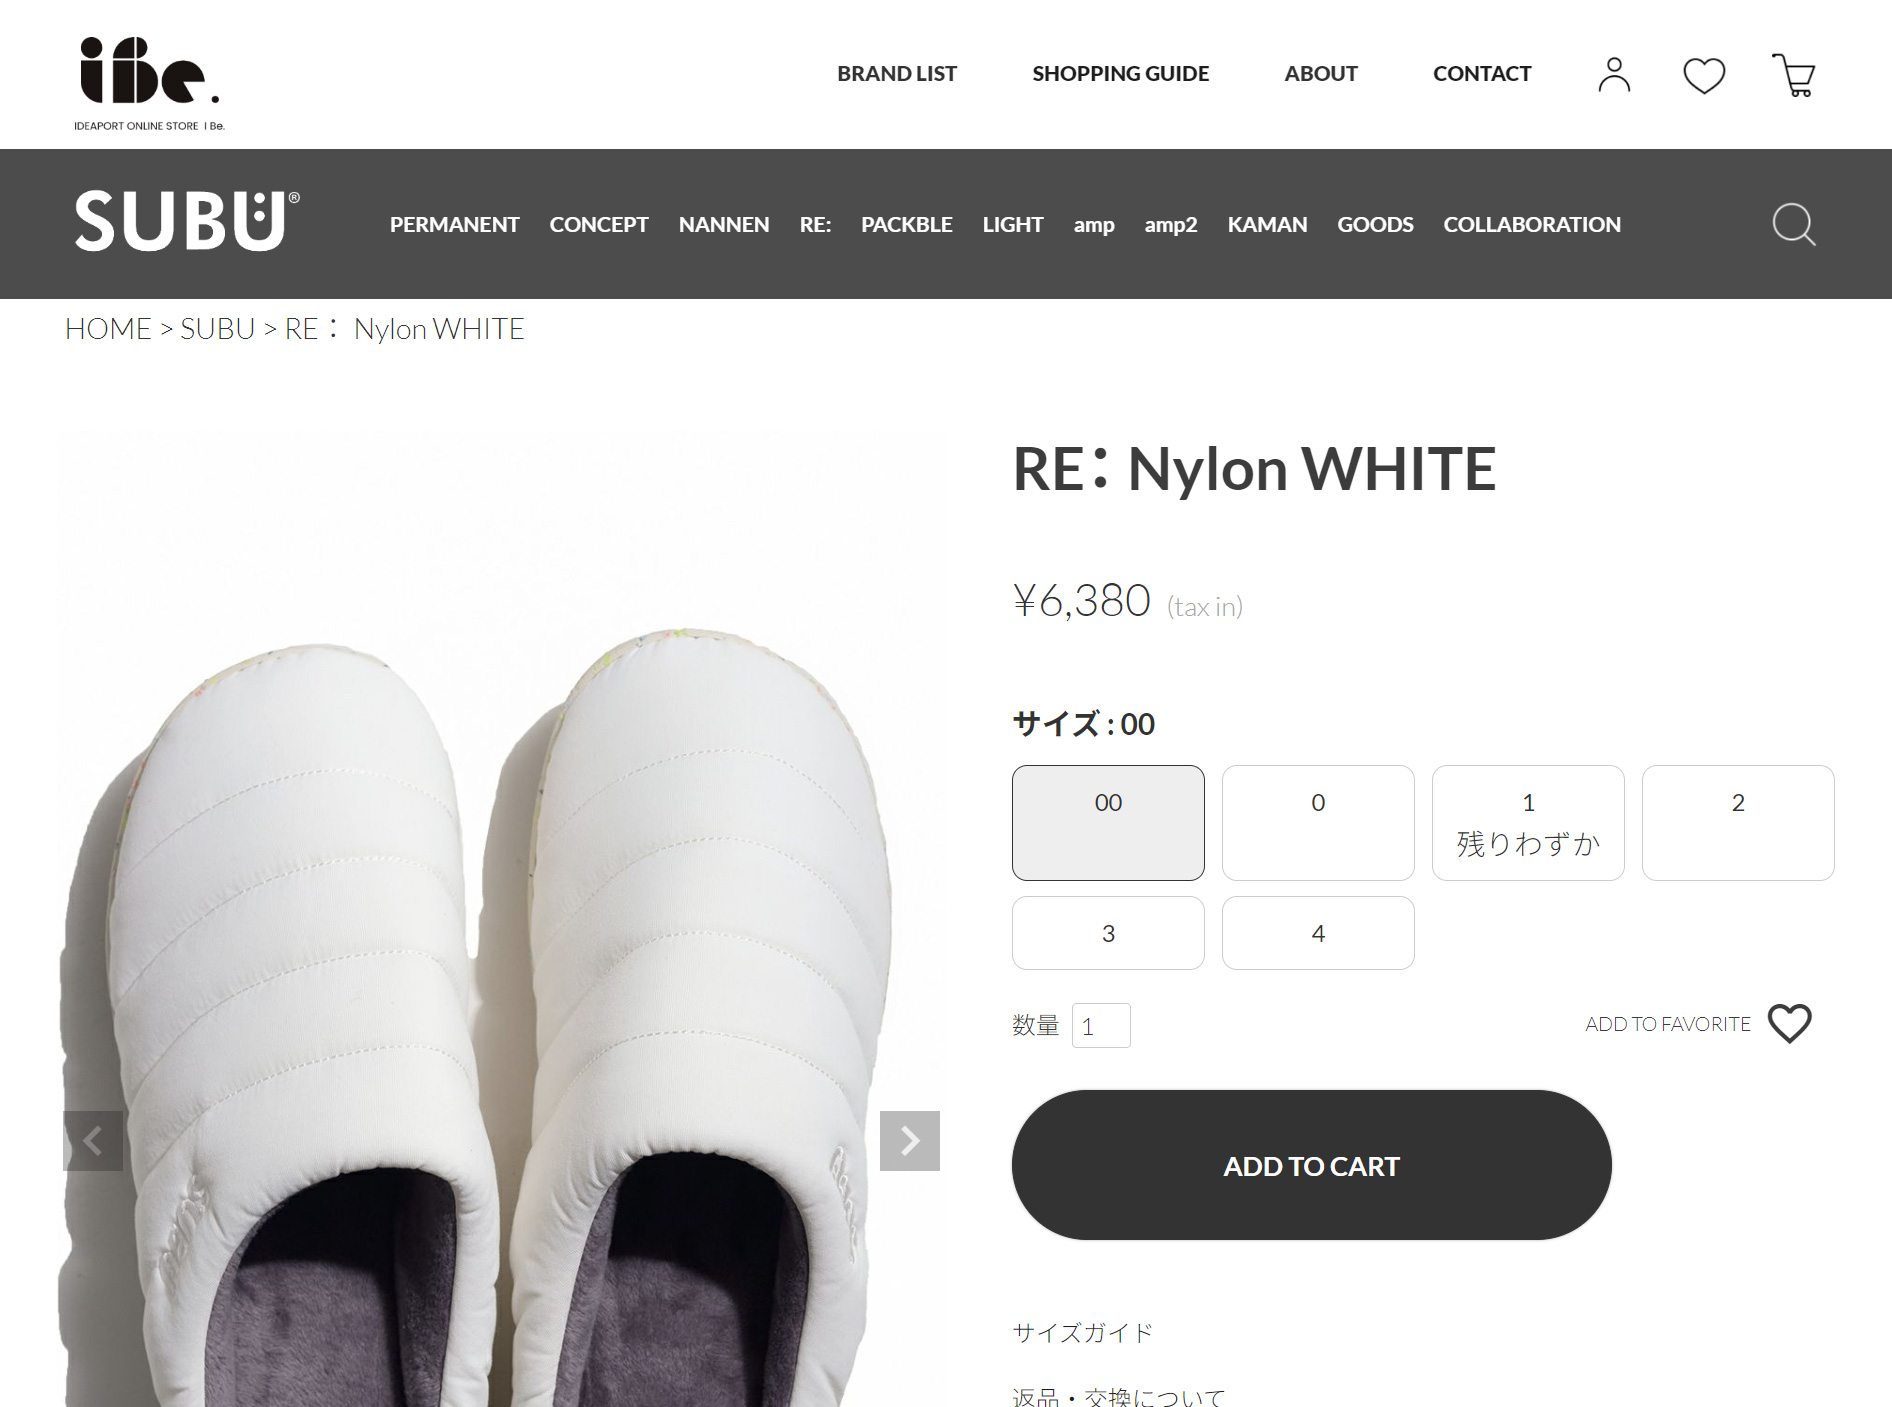The height and width of the screenshot is (1407, 1892).
Task: Open the KAMAN category
Action: 1267,225
